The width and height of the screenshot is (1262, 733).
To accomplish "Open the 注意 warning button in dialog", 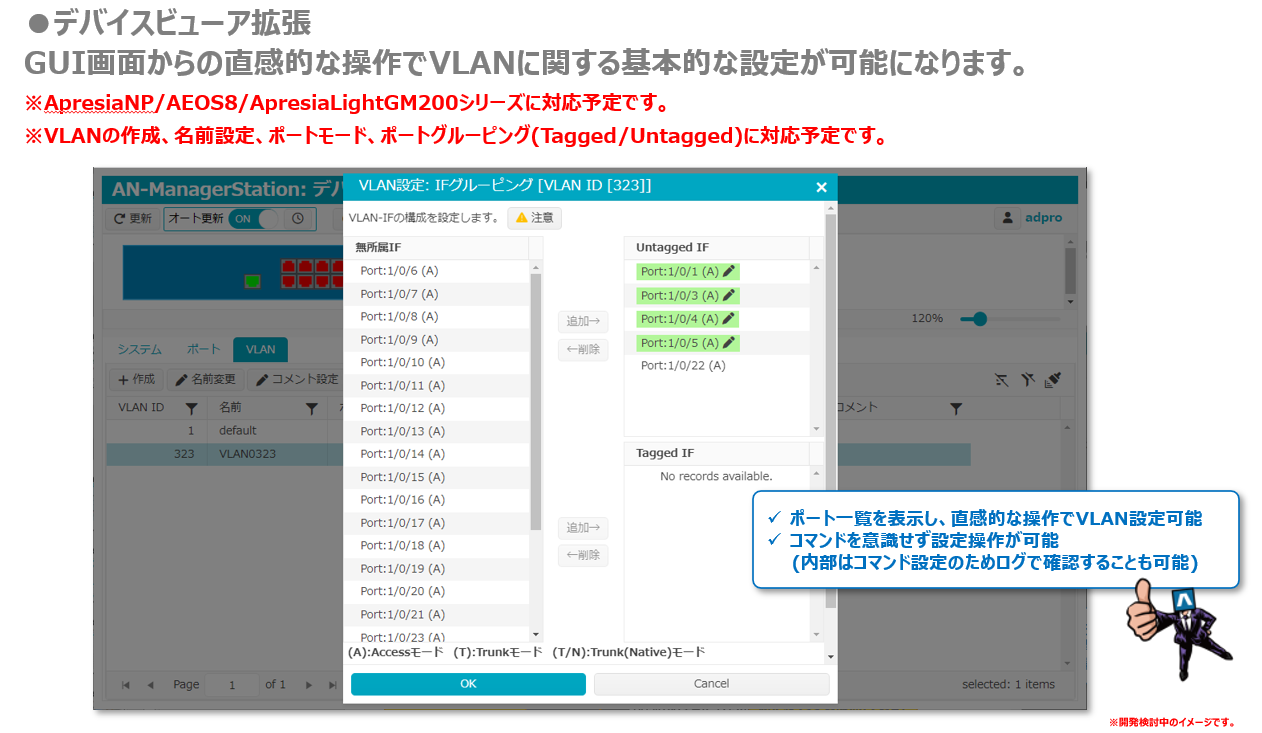I will click(x=535, y=217).
